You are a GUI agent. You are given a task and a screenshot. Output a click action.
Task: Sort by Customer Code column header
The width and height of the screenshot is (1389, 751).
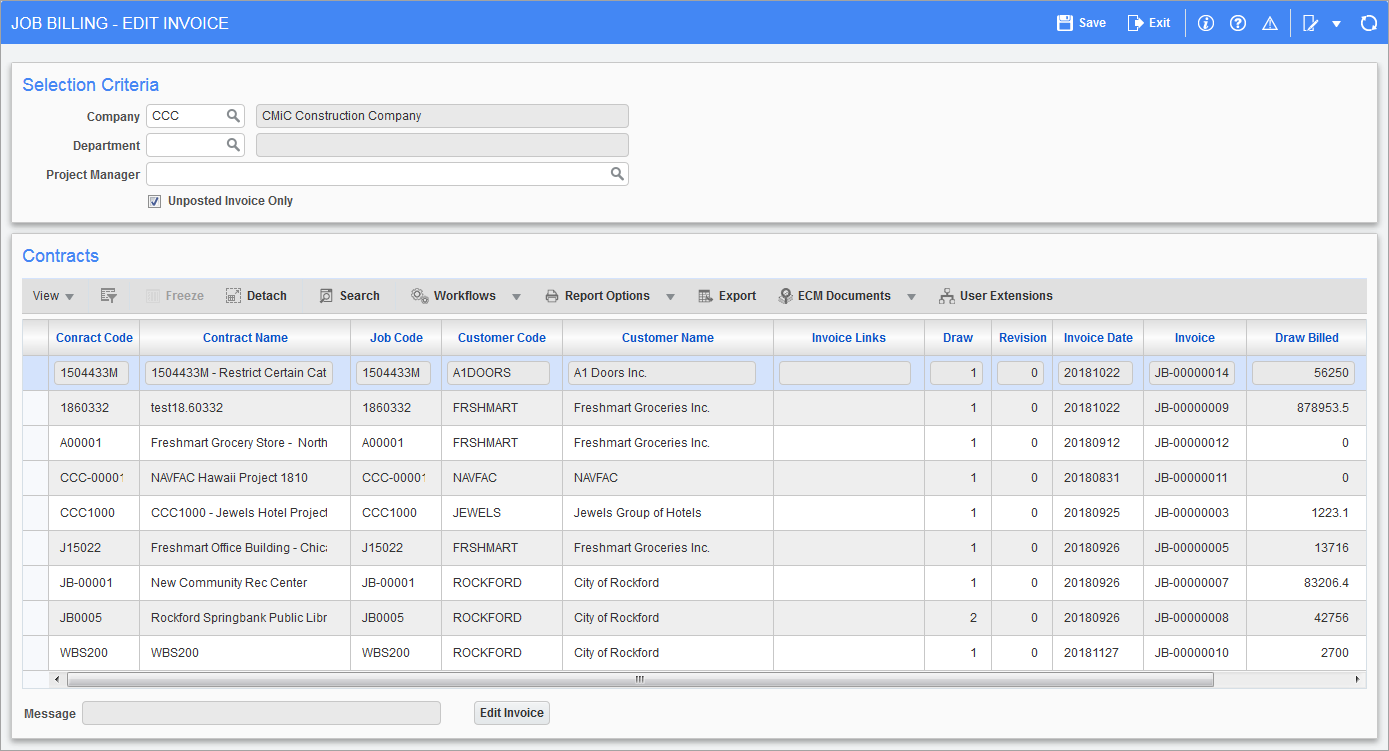(x=502, y=338)
